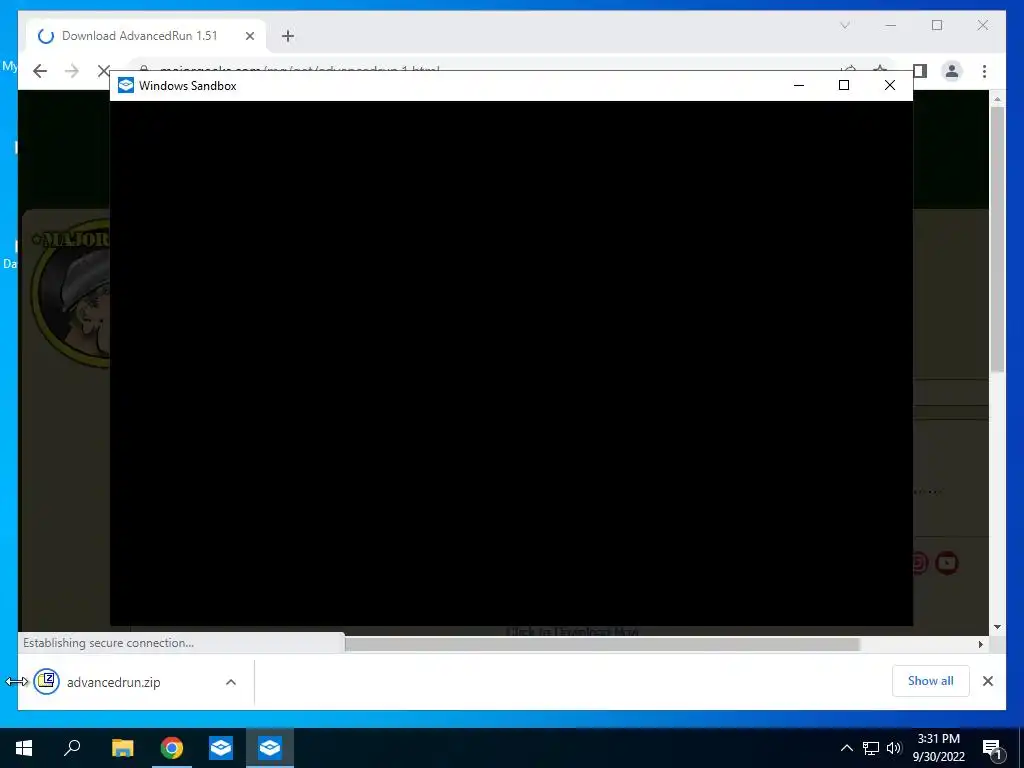The image size is (1024, 768).
Task: Click Chrome's forward navigation arrow
Action: coord(72,71)
